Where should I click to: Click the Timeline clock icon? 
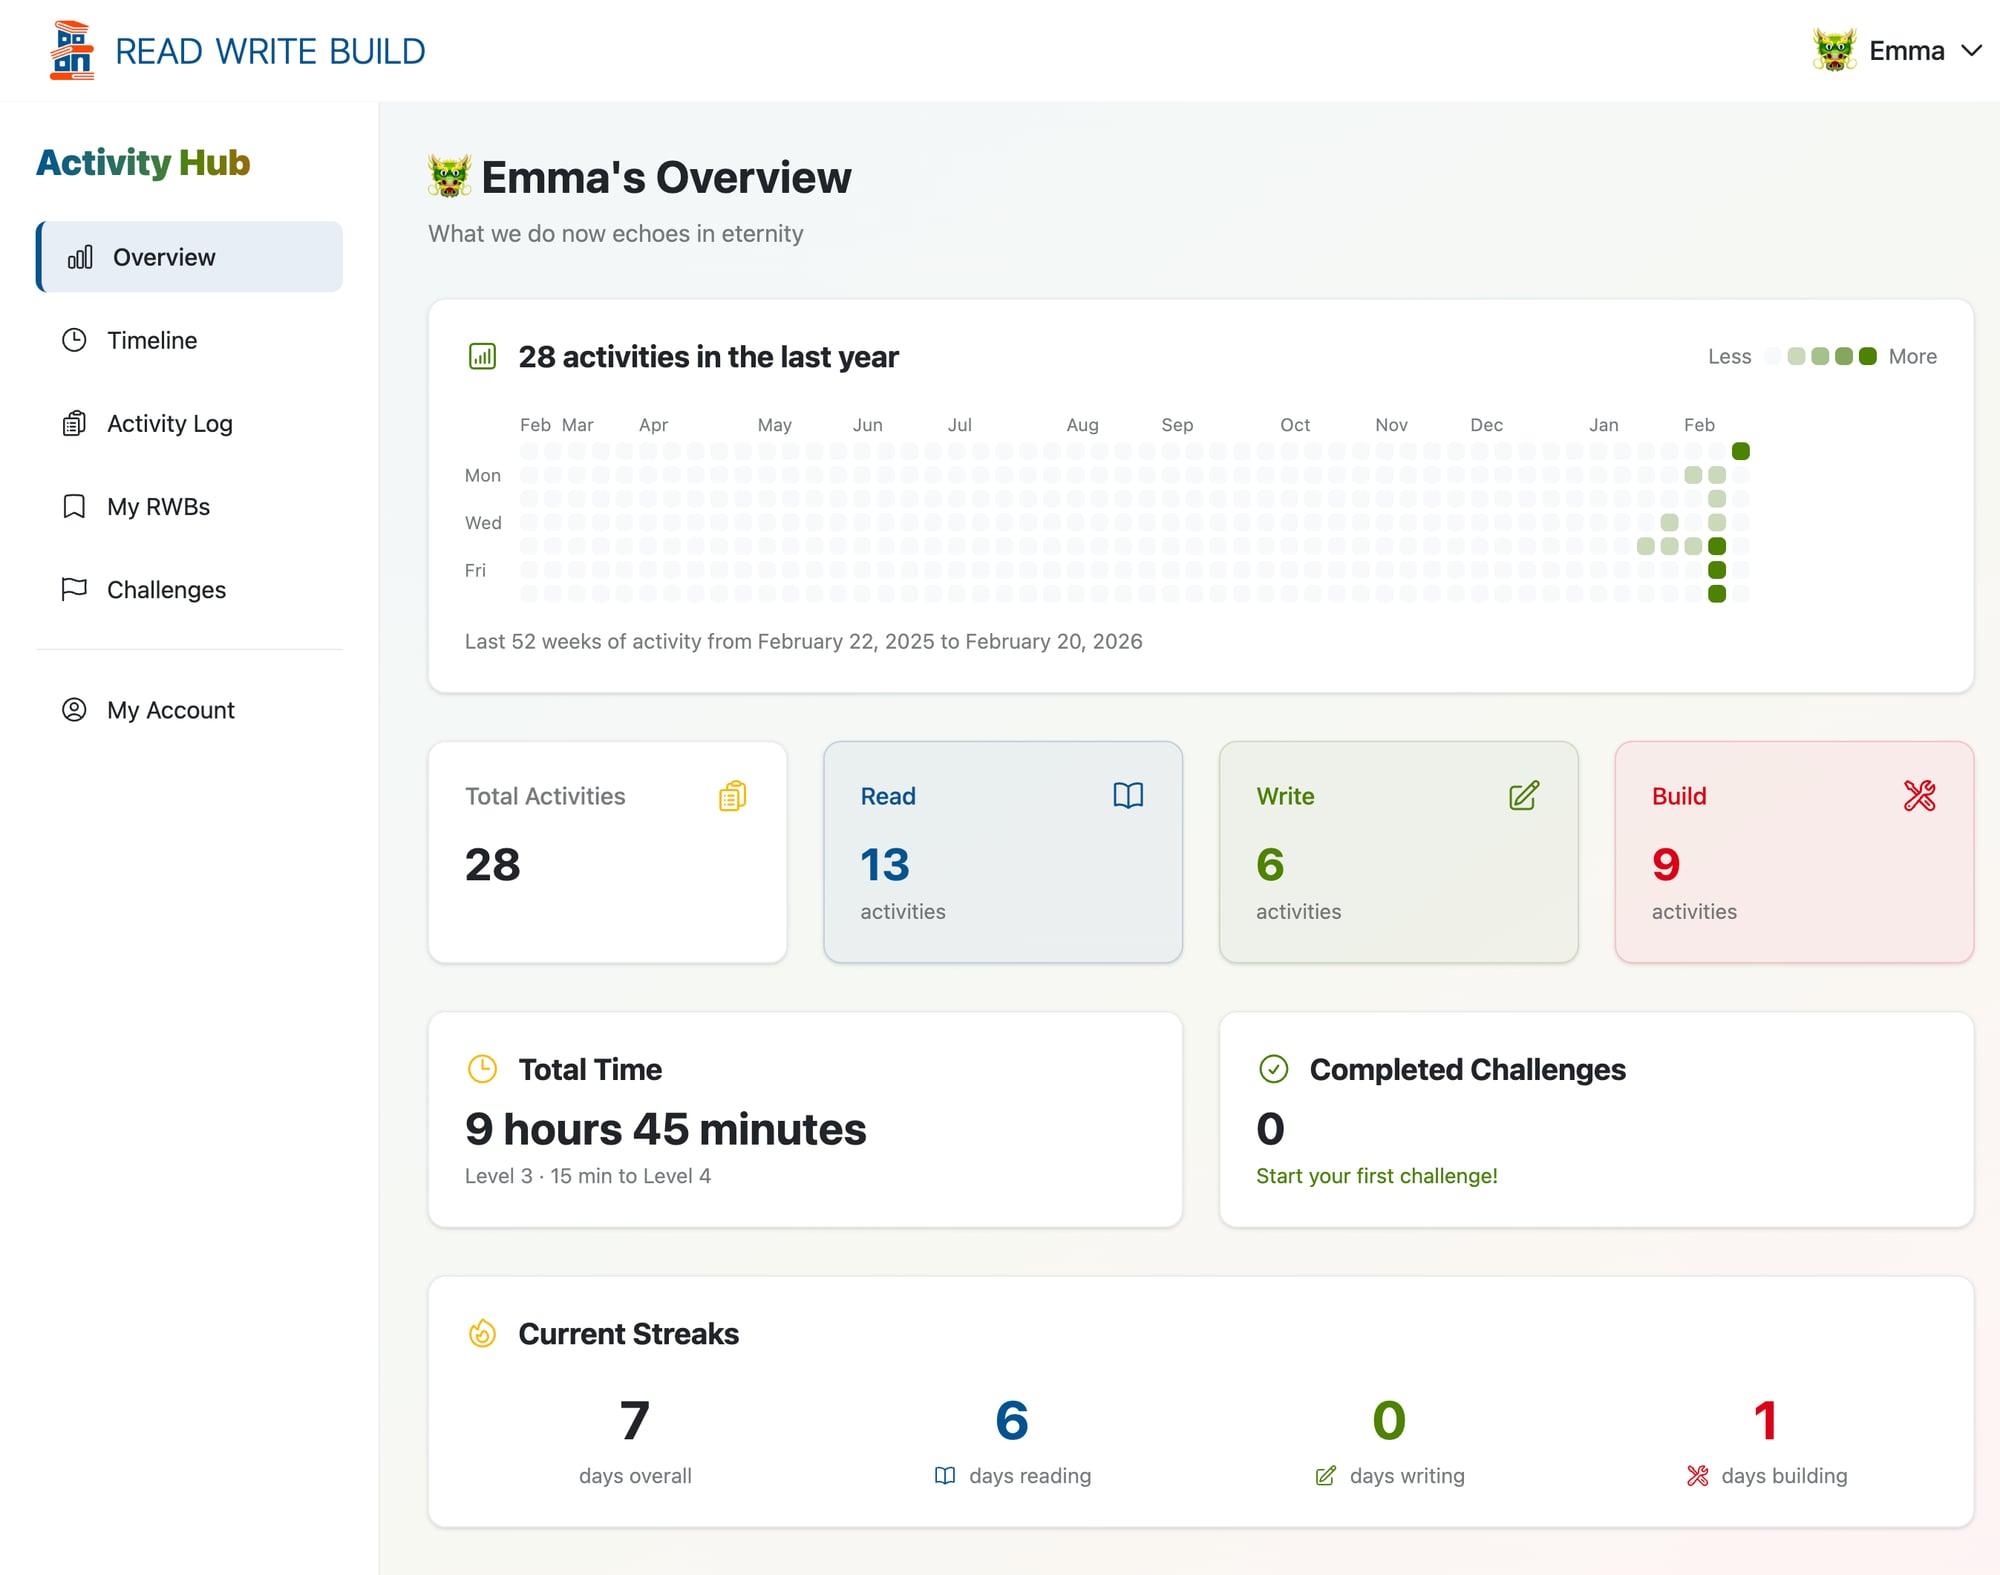(74, 340)
